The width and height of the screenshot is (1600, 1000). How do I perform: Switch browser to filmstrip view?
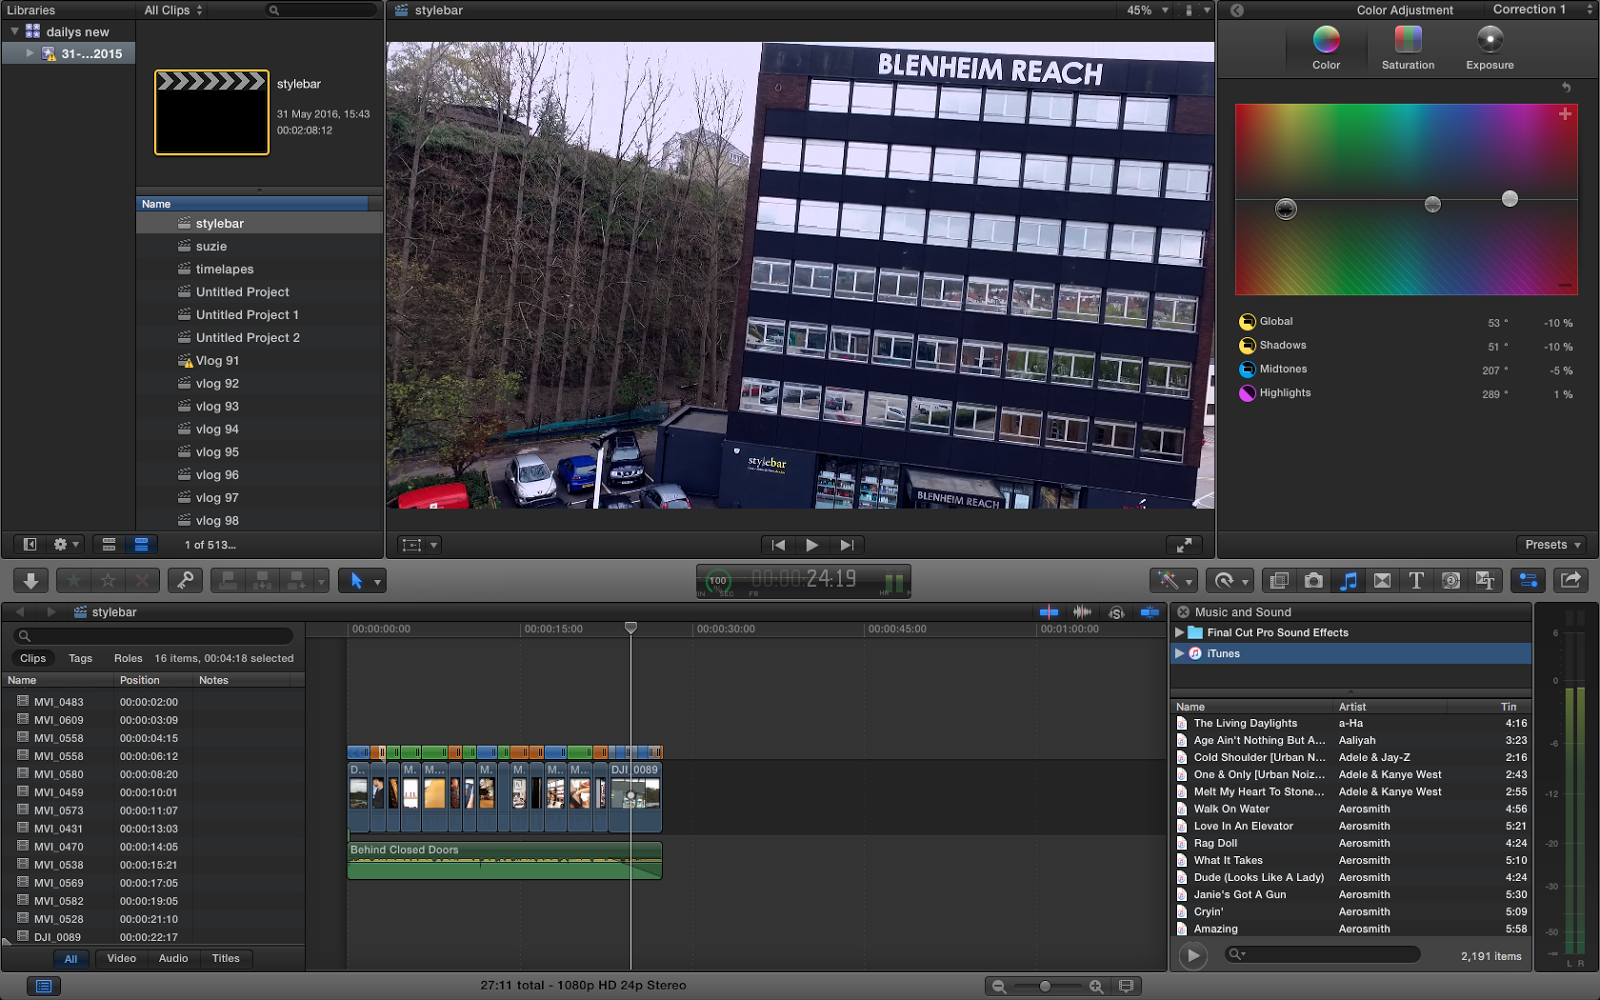click(x=109, y=545)
